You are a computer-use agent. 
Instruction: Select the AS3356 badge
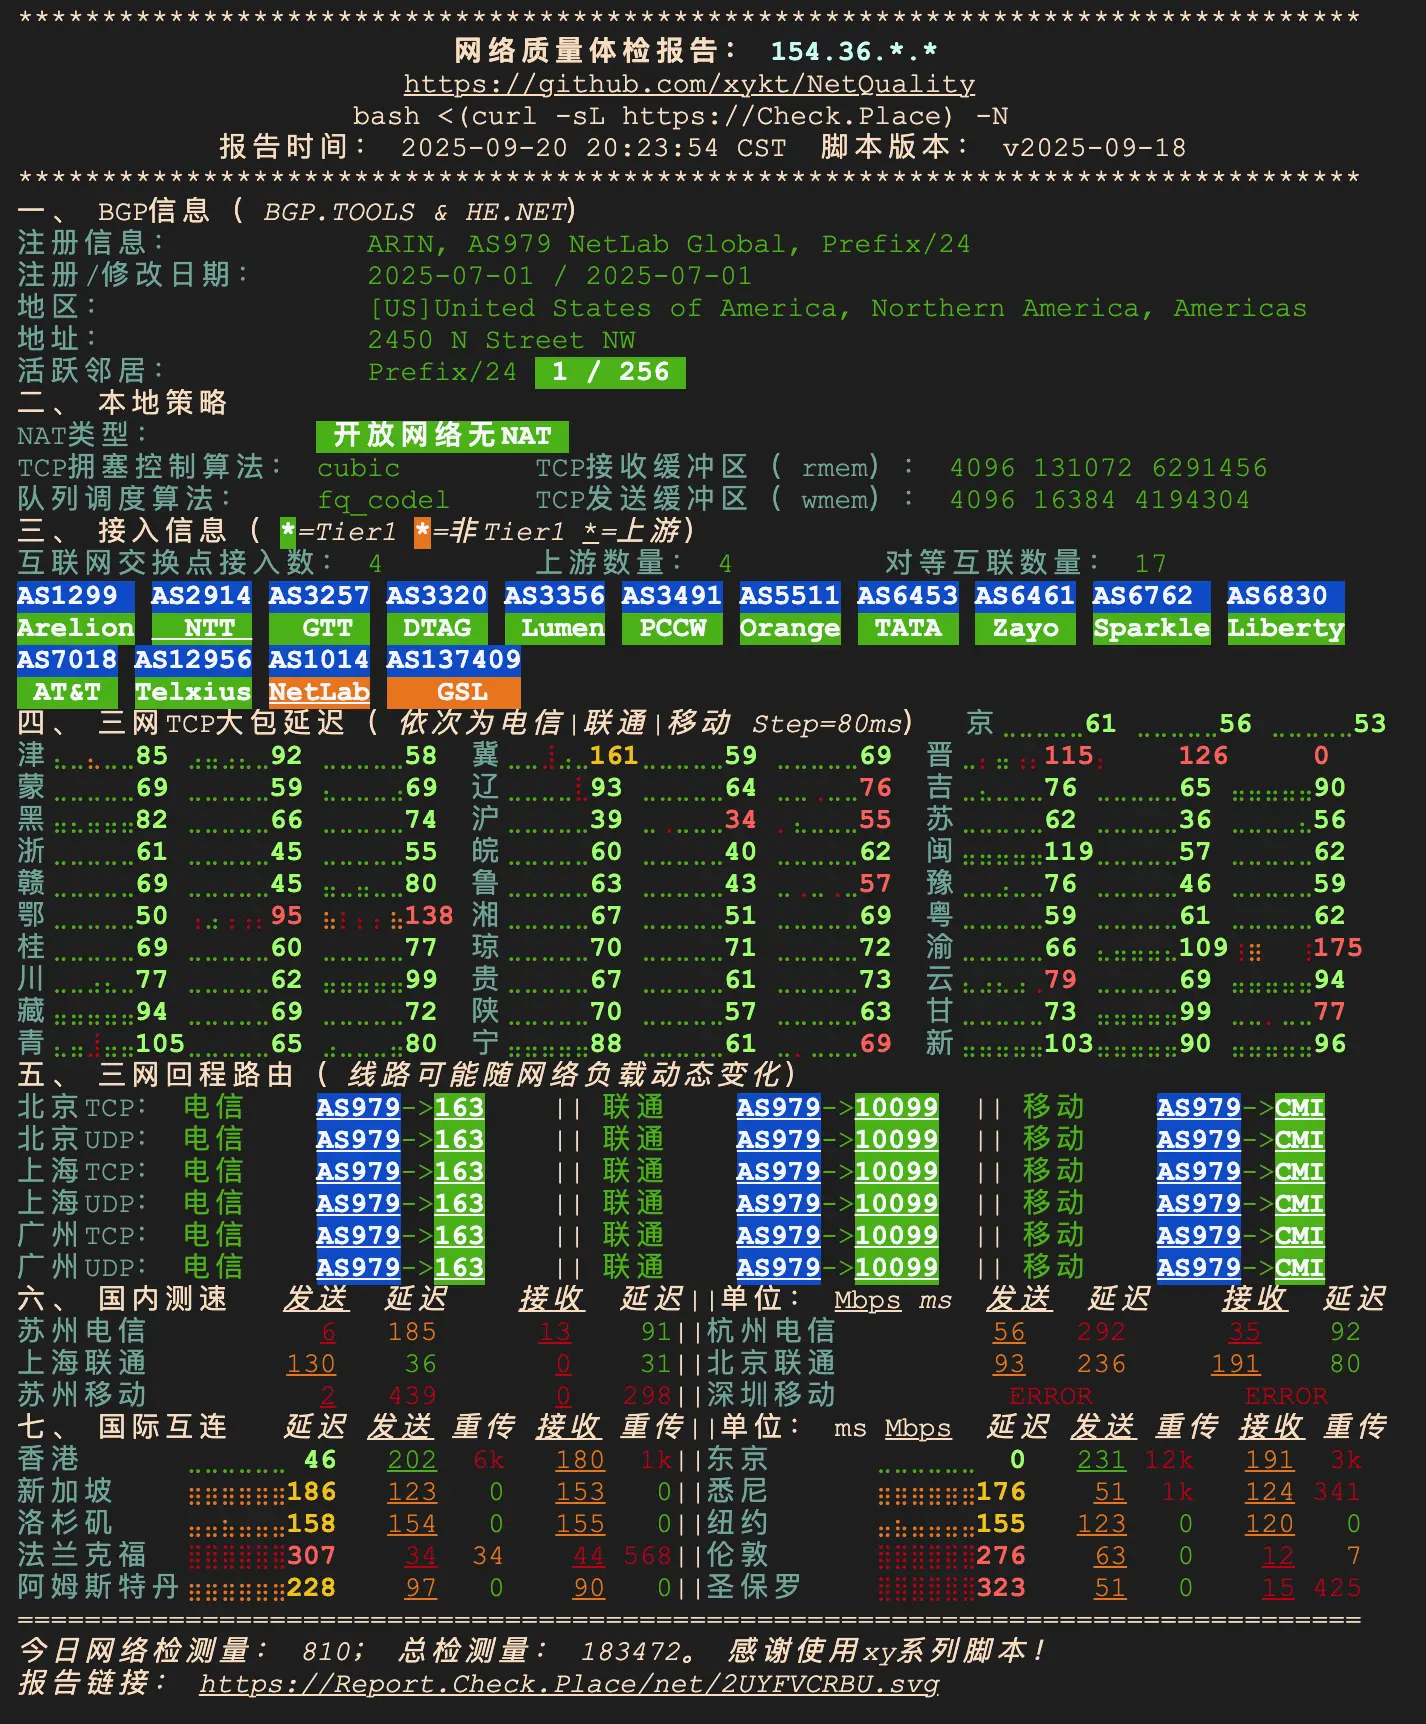(554, 596)
